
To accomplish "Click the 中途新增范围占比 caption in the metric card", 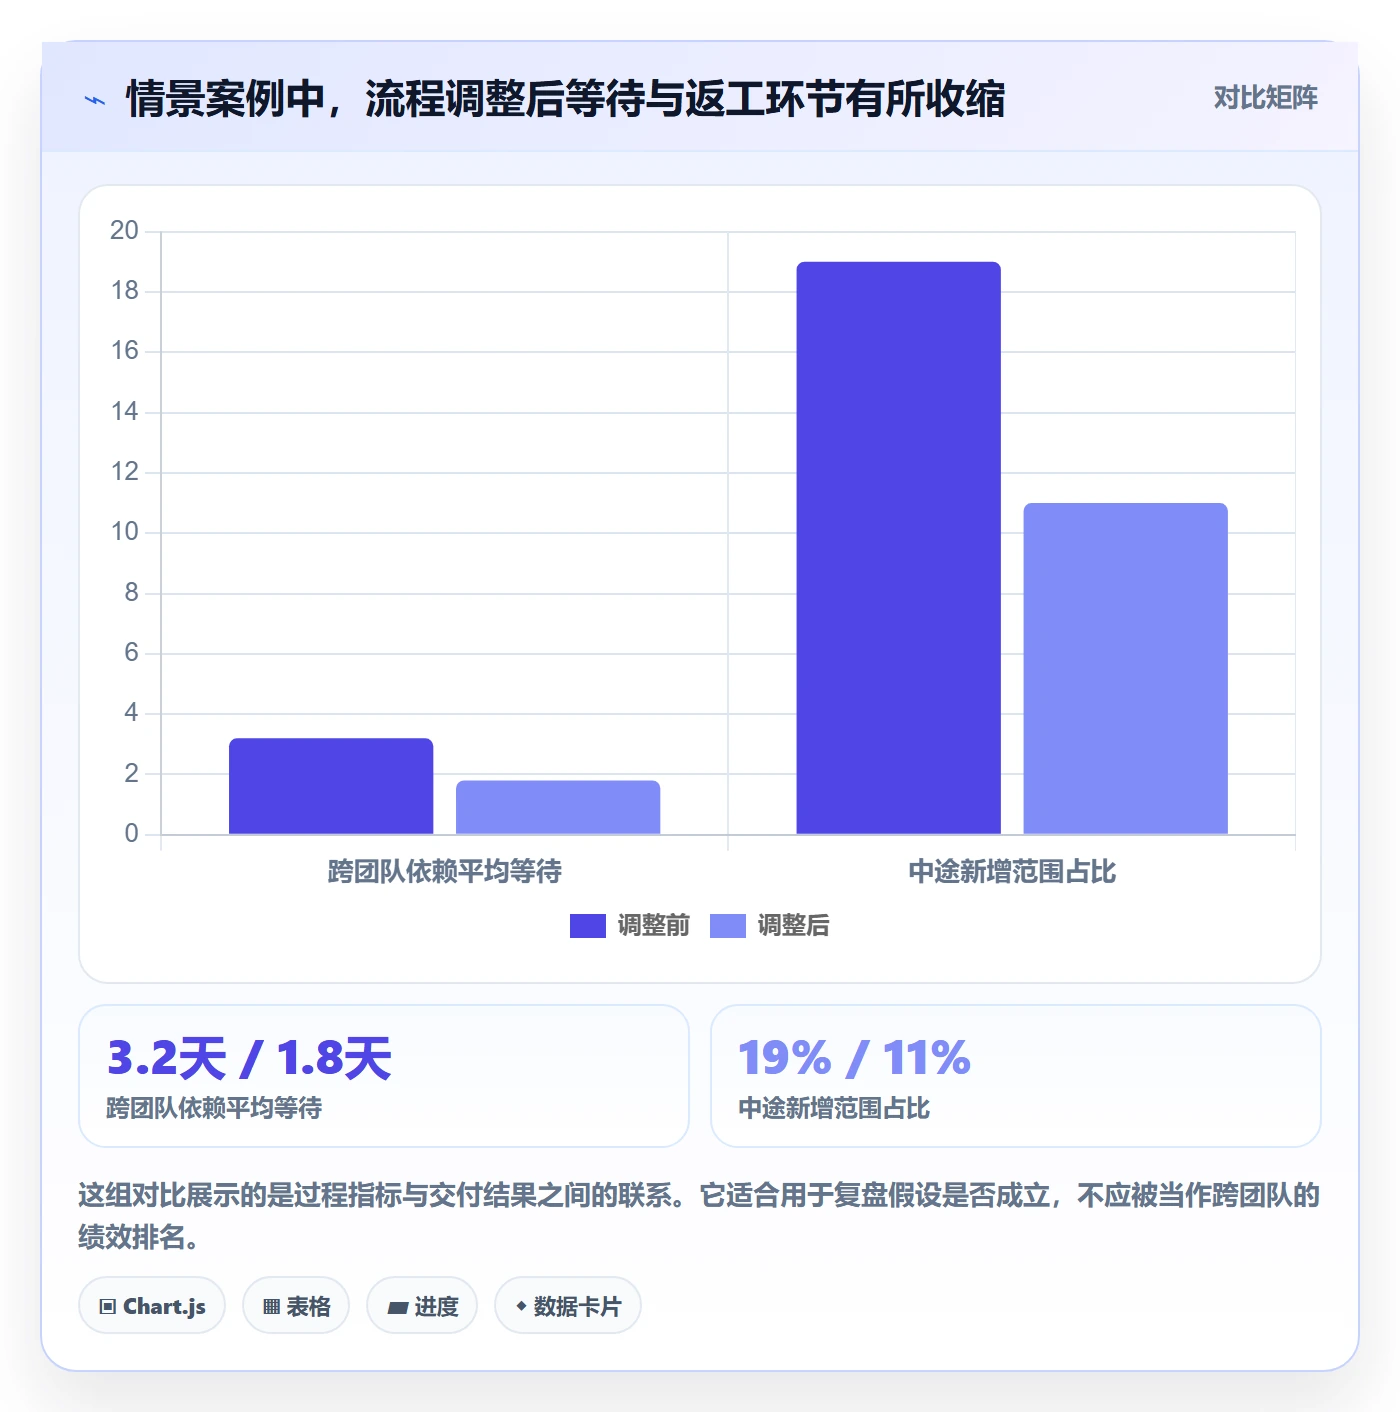I will (834, 1108).
